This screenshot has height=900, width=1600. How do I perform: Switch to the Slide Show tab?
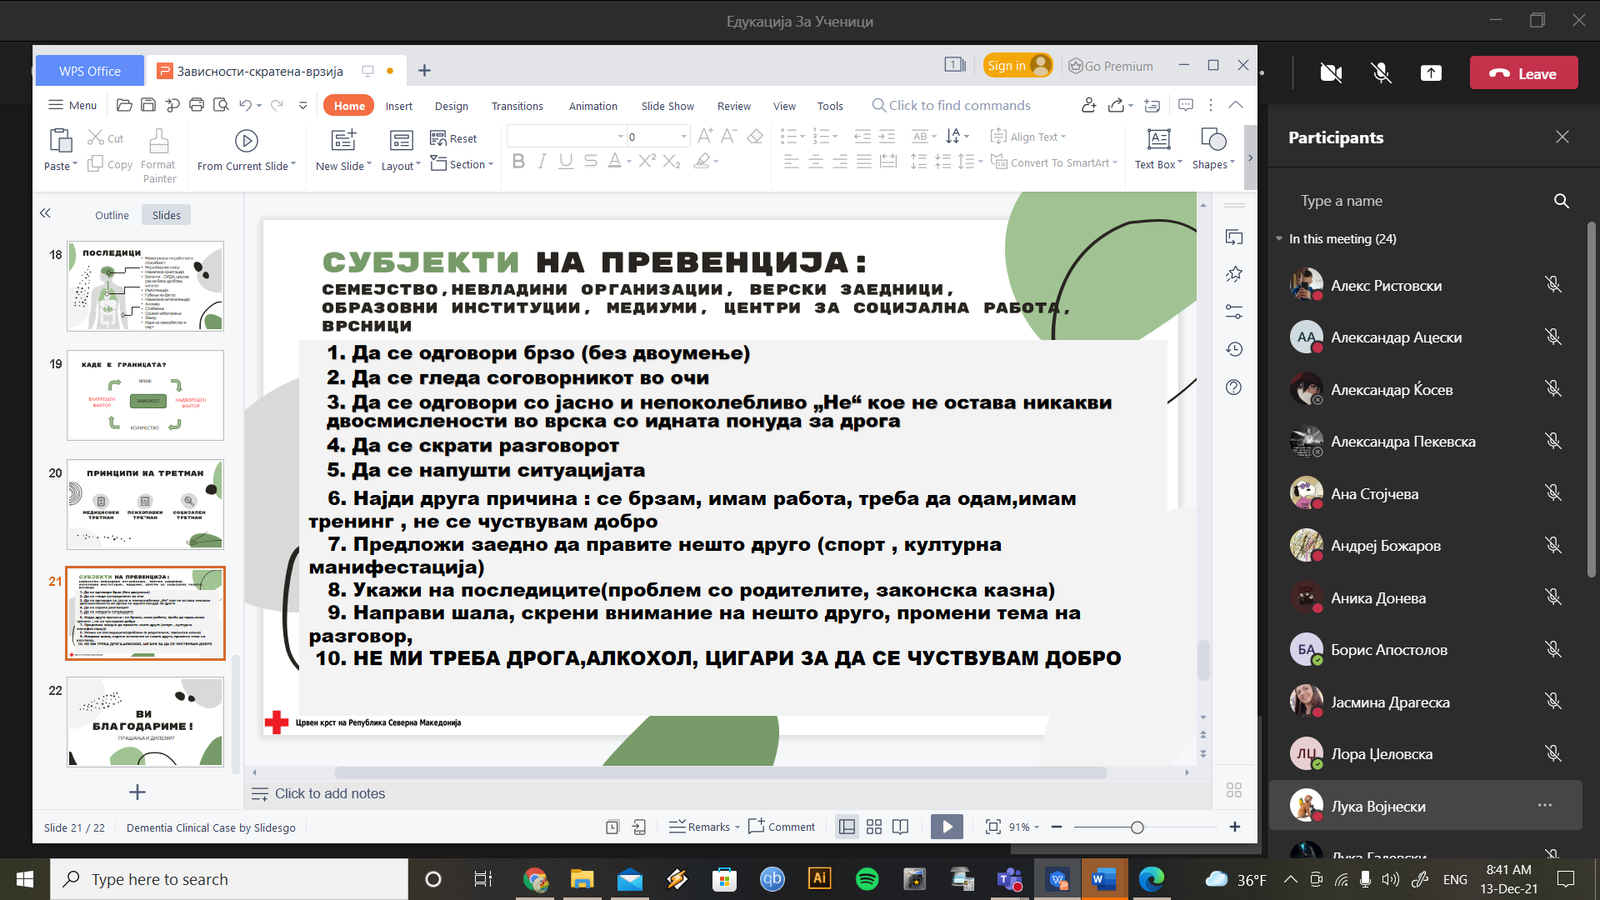pos(667,106)
